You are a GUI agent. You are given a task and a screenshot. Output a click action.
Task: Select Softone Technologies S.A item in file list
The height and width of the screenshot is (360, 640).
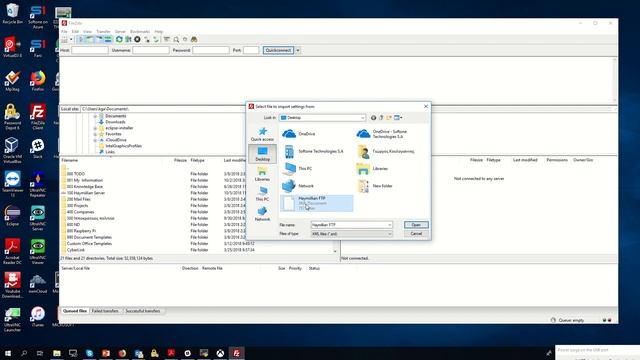(x=313, y=151)
